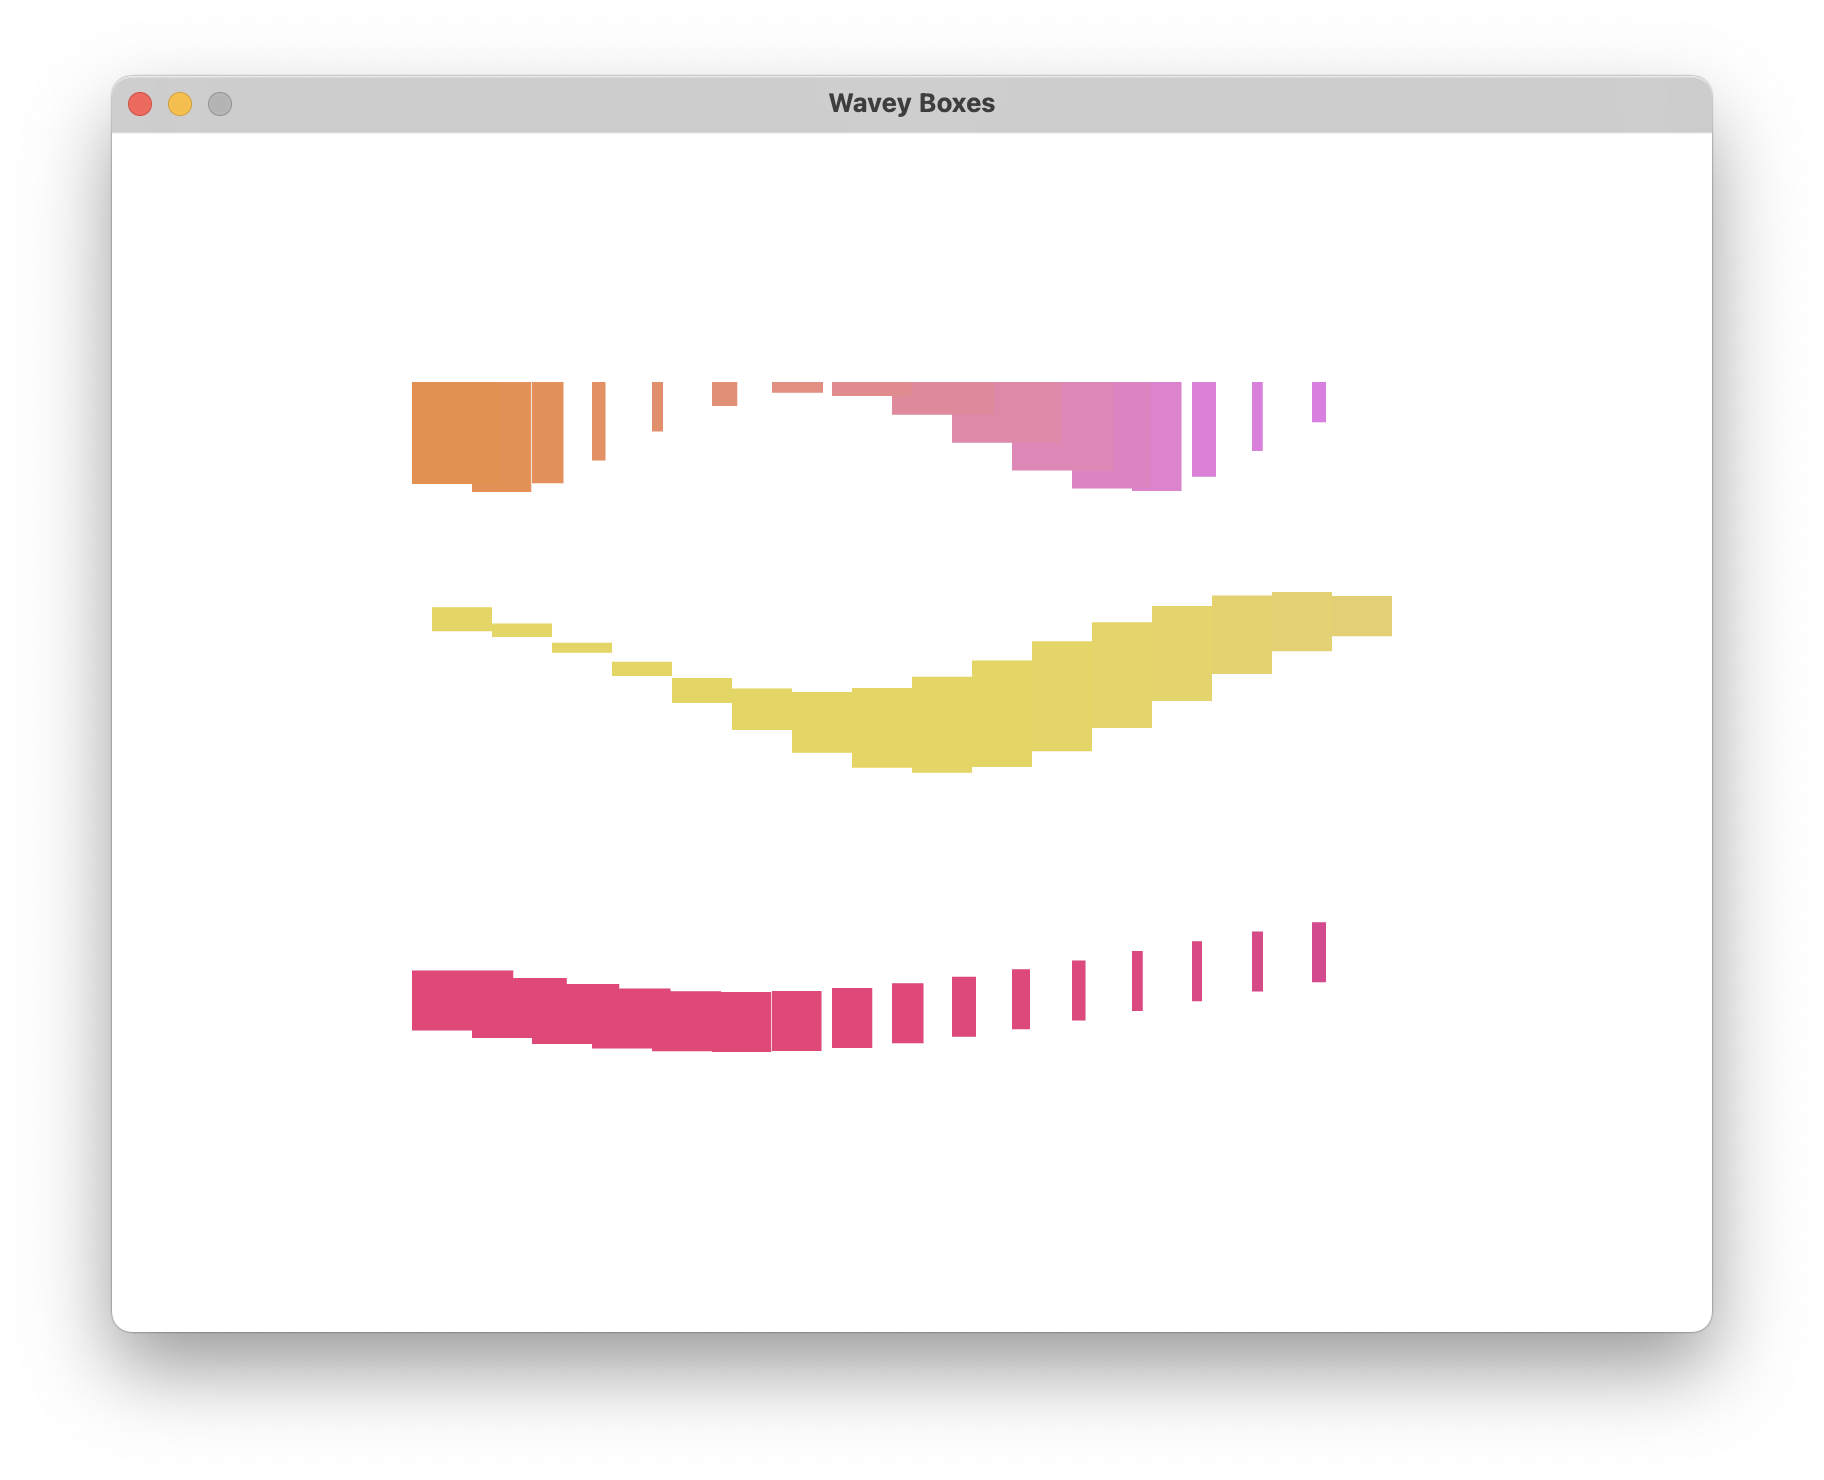
Task: Click the grayed-out zoom window button
Action: [220, 104]
